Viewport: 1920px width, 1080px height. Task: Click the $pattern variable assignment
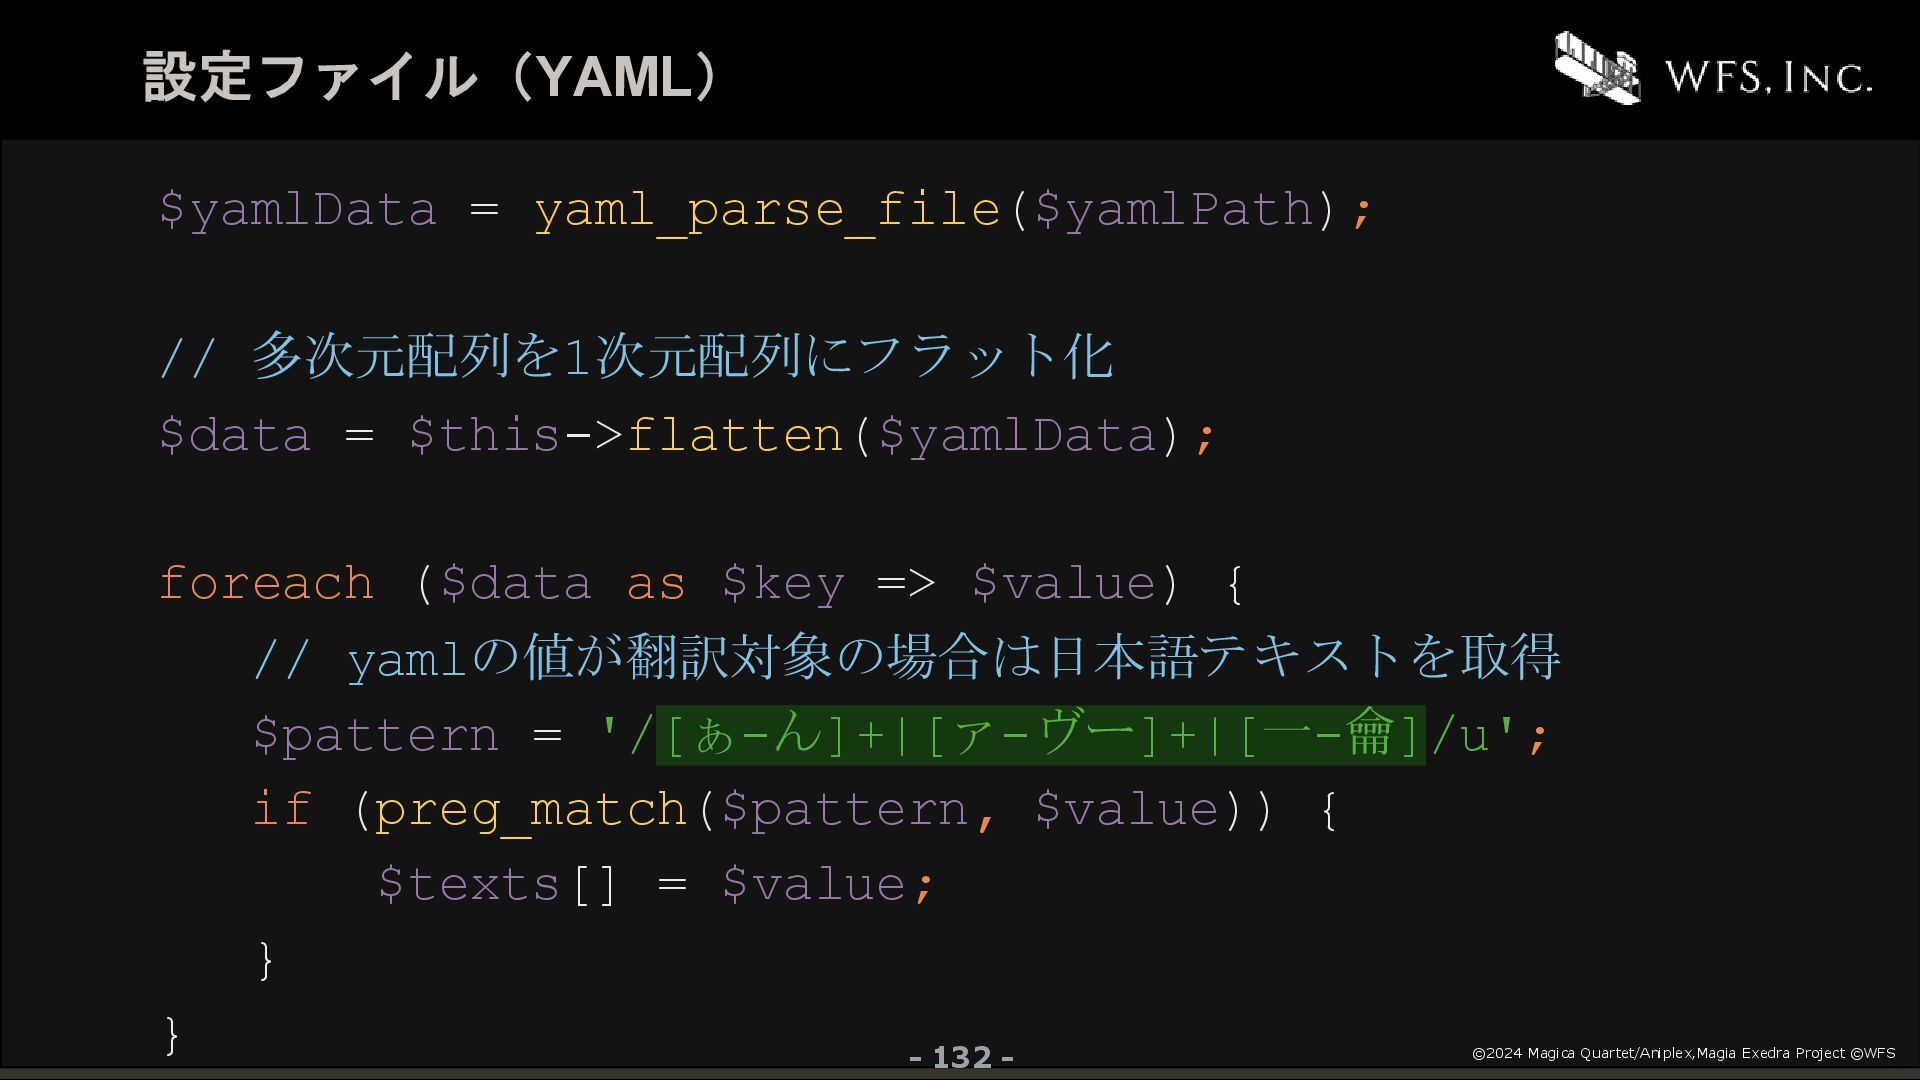[x=376, y=736]
